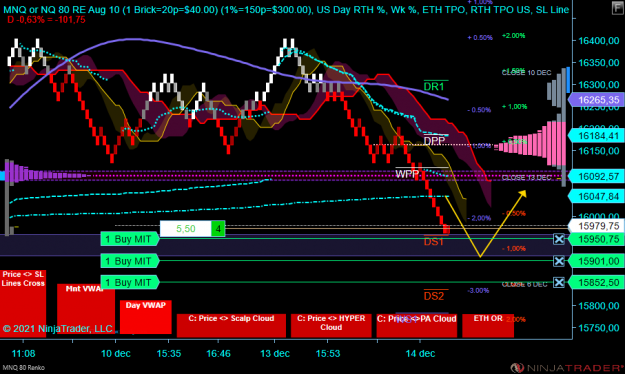
Task: Click the F icon in top-right corner
Action: [618, 7]
